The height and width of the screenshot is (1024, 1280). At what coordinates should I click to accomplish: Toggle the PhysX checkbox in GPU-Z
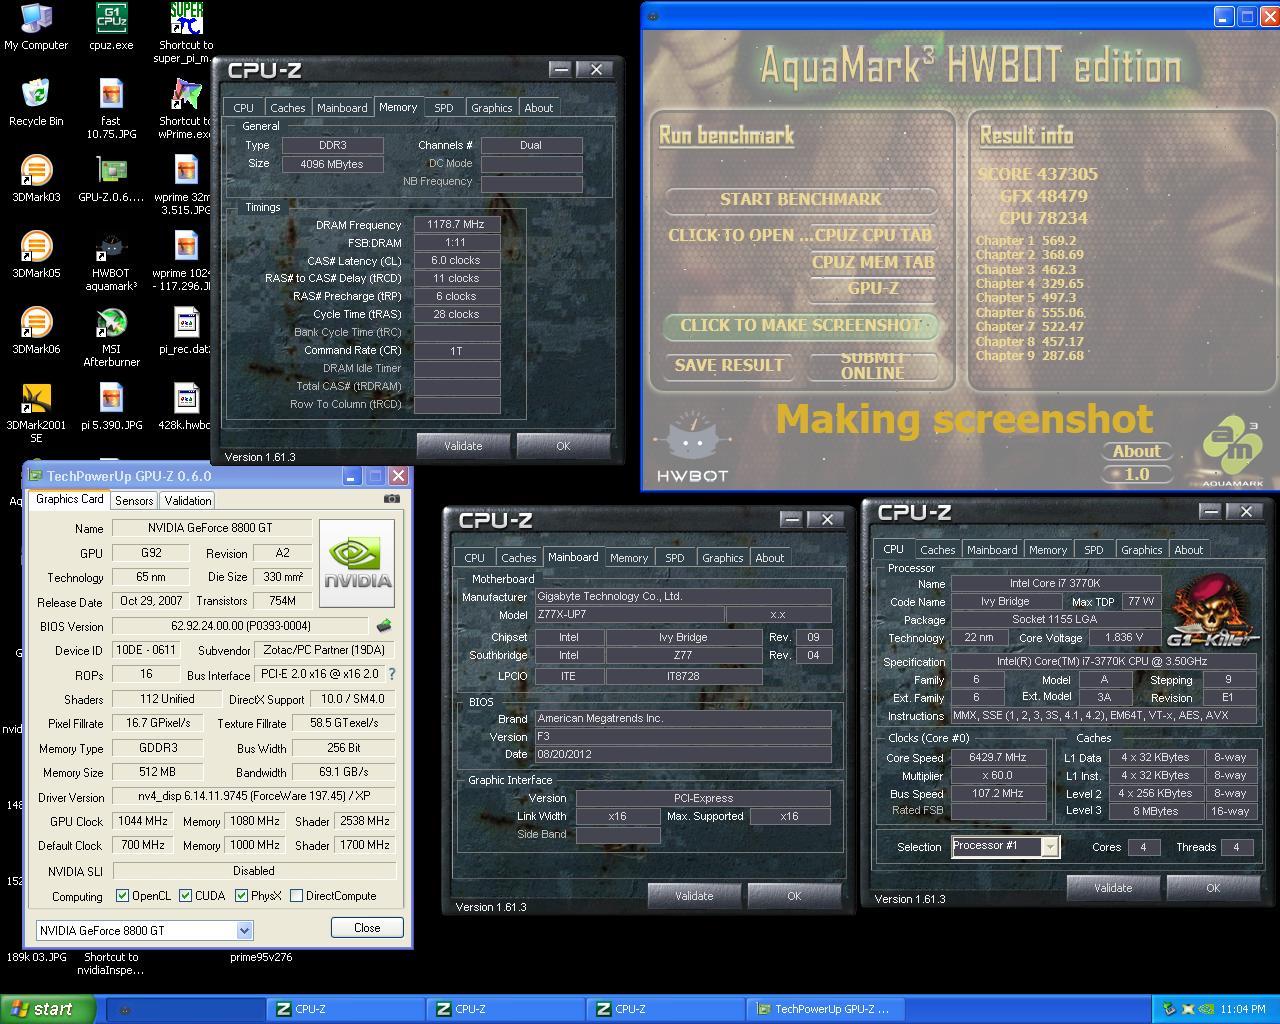[241, 895]
